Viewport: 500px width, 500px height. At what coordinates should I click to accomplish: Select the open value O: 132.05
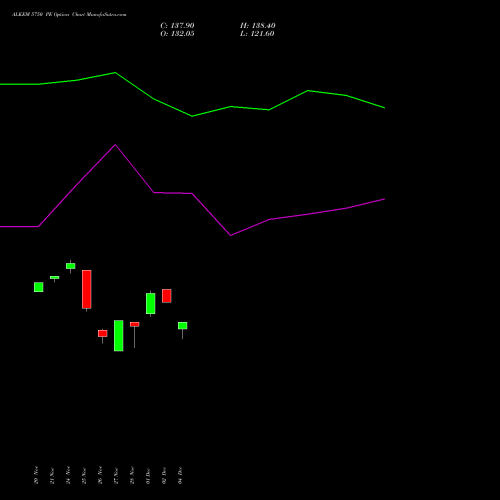tap(177, 34)
